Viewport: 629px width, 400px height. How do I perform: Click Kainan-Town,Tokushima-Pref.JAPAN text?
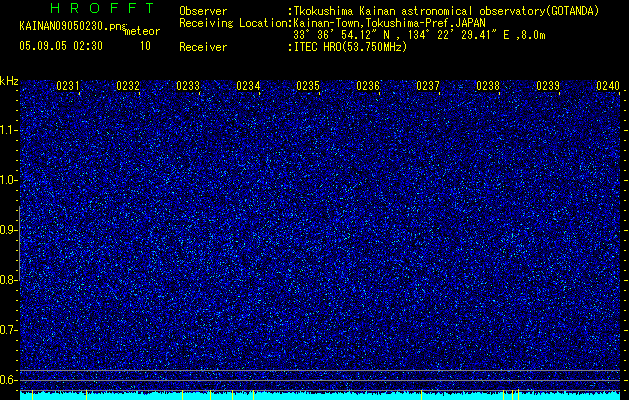389,22
